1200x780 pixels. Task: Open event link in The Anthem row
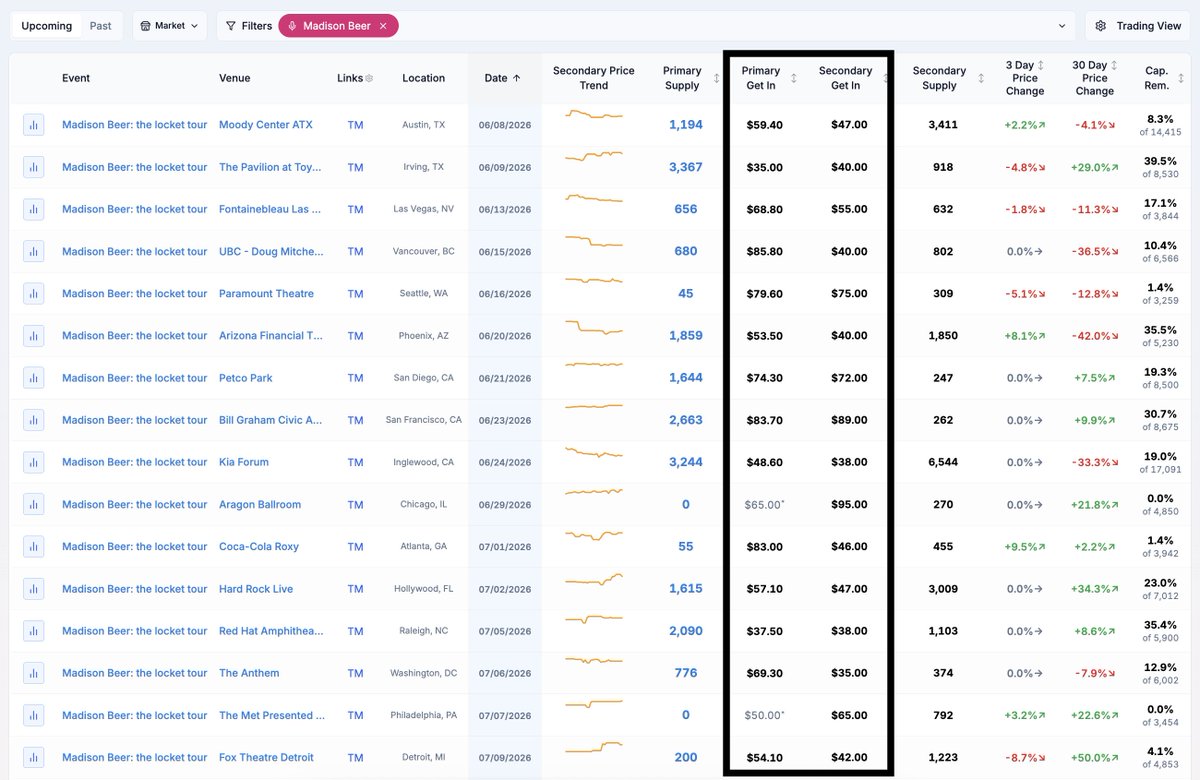pos(135,673)
